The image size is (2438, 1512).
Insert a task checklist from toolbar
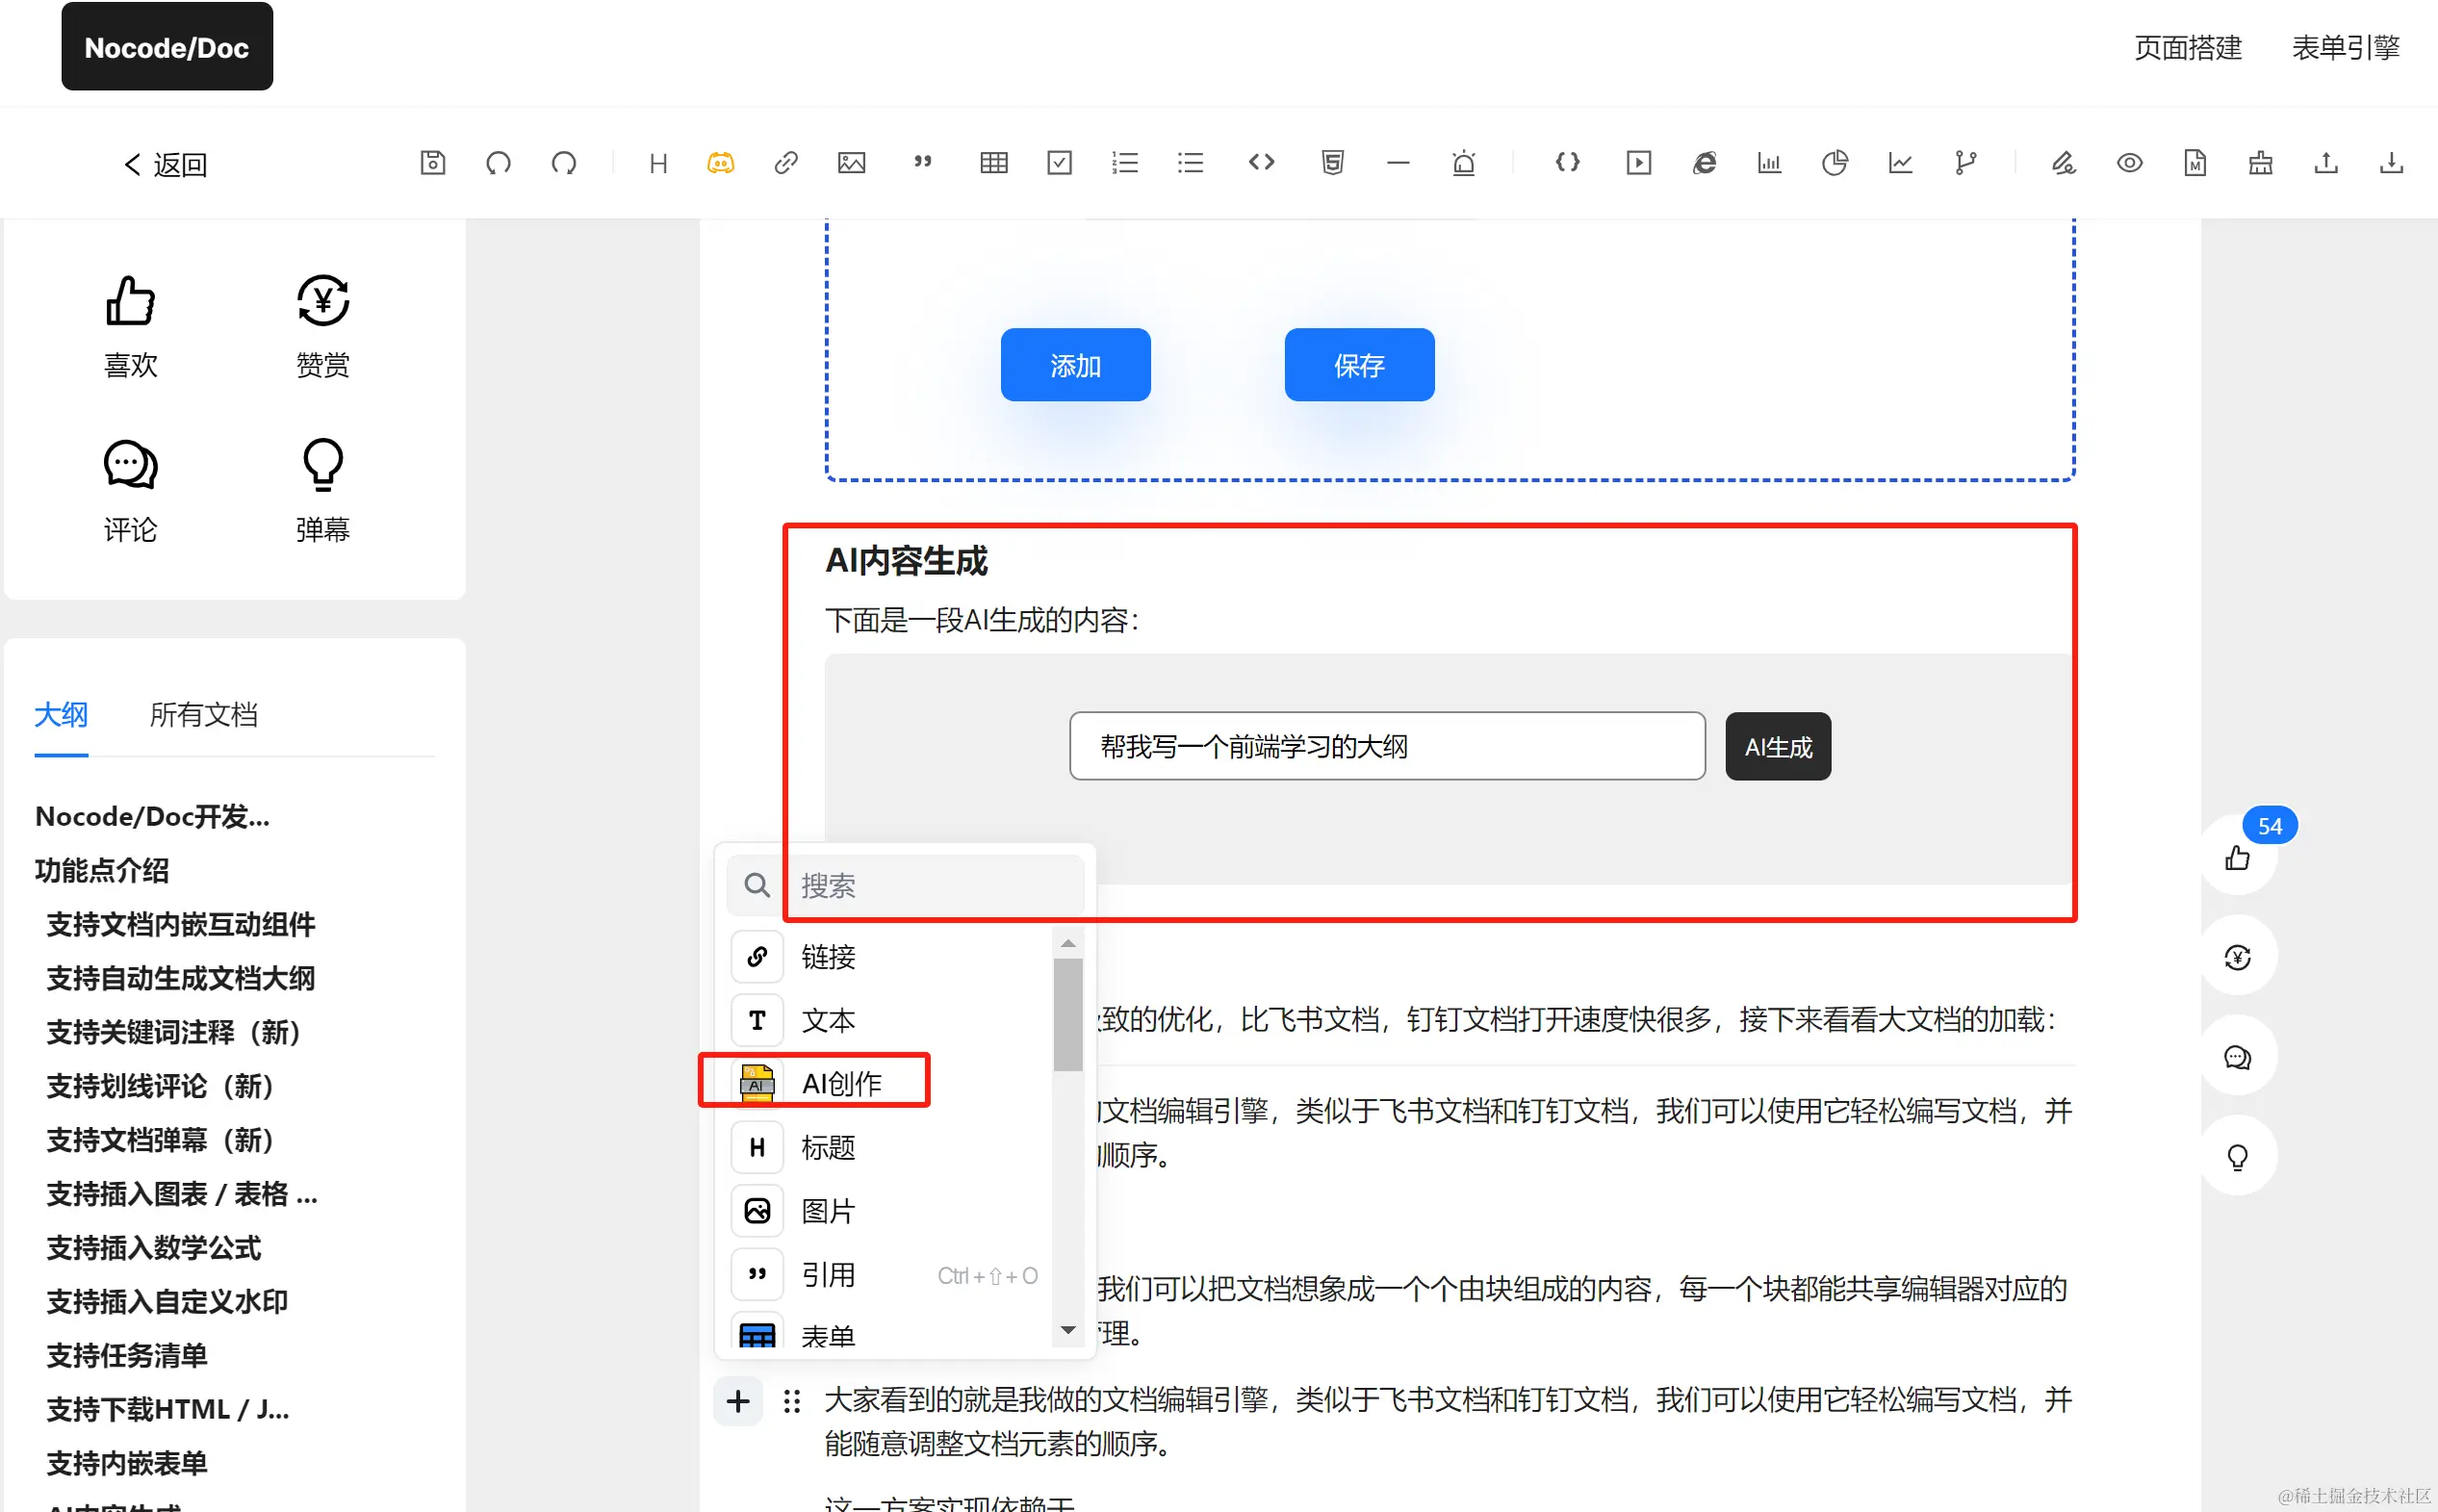click(1059, 163)
